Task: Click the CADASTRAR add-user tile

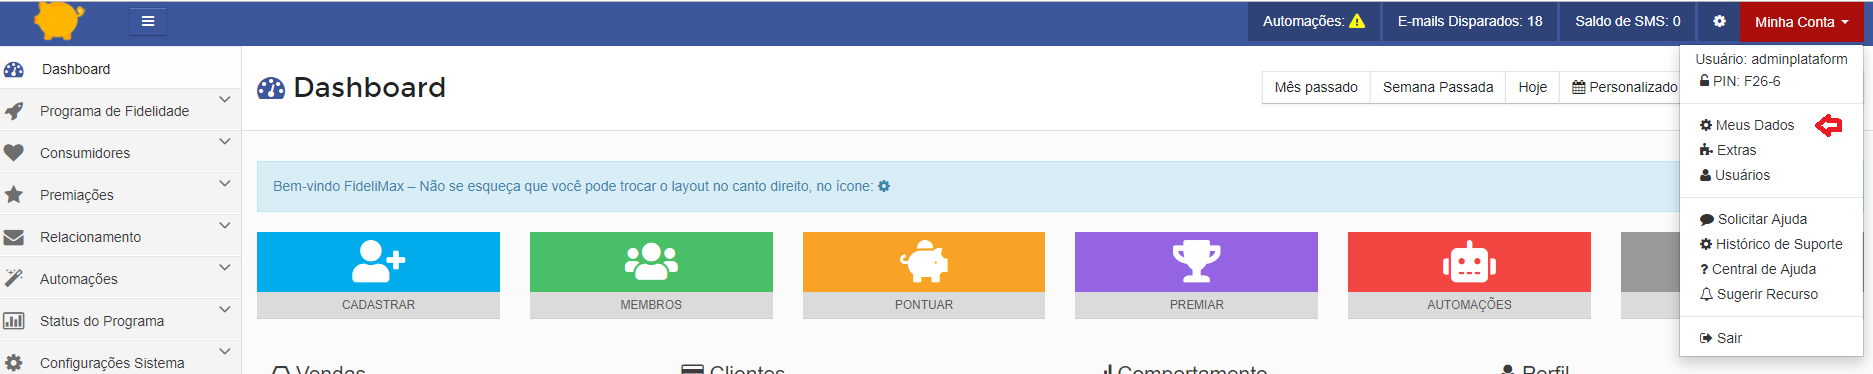Action: (378, 275)
